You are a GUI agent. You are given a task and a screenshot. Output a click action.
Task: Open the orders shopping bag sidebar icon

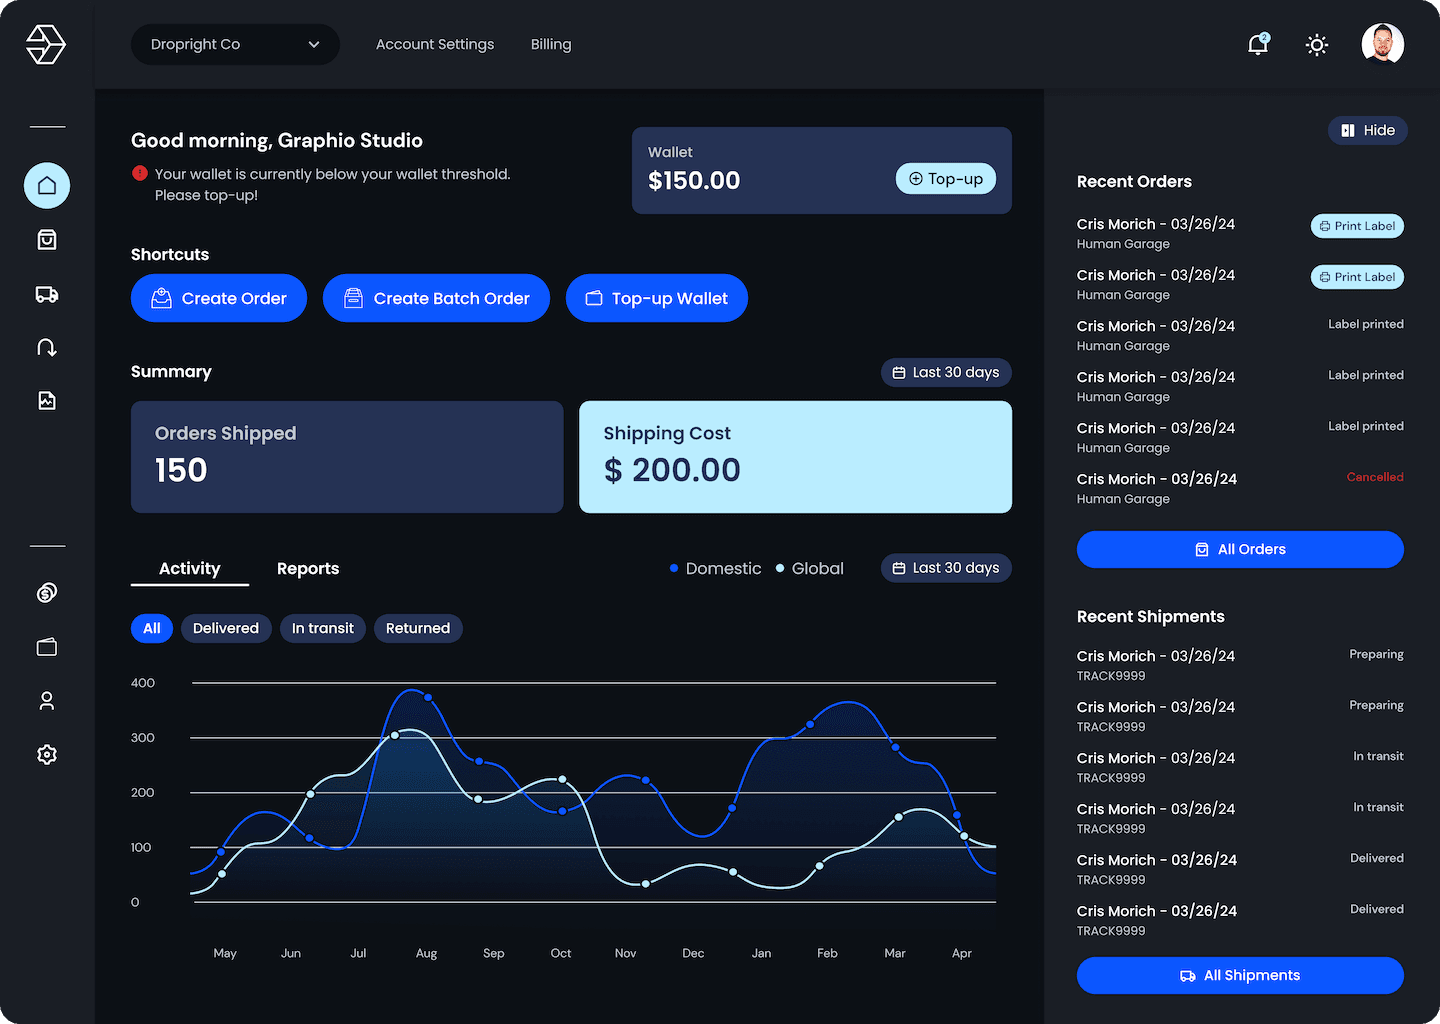point(47,240)
